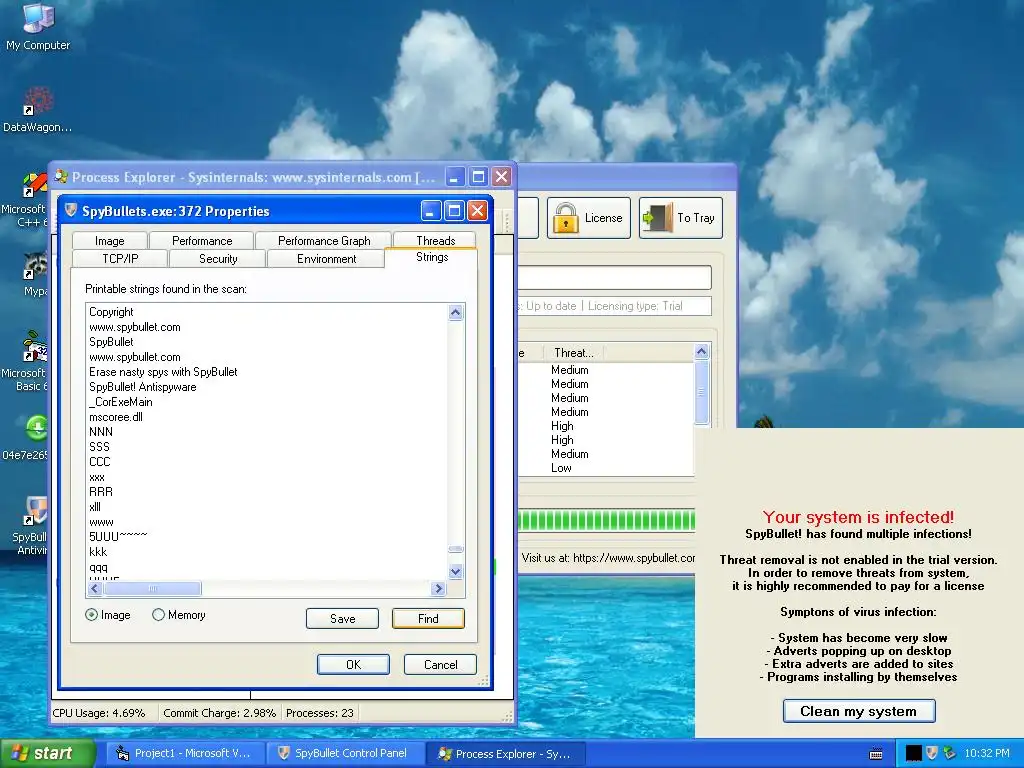Maximize the SpyBullets.exe Properties window
The image size is (1024, 768).
454,210
